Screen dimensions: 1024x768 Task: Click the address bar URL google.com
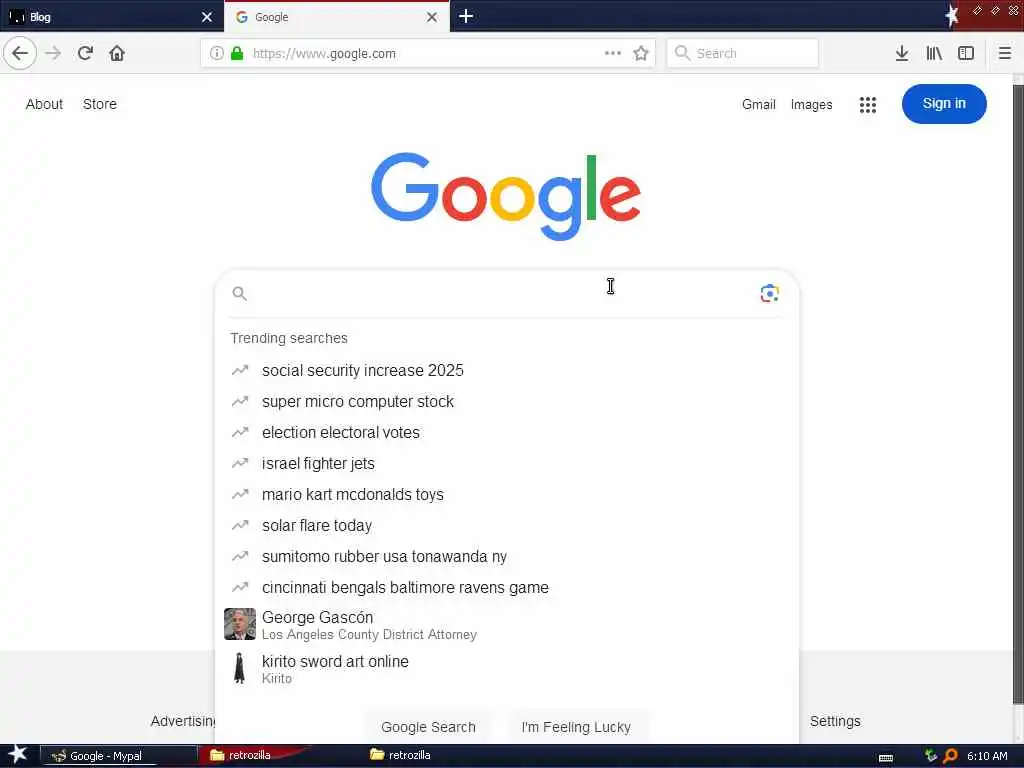[324, 54]
